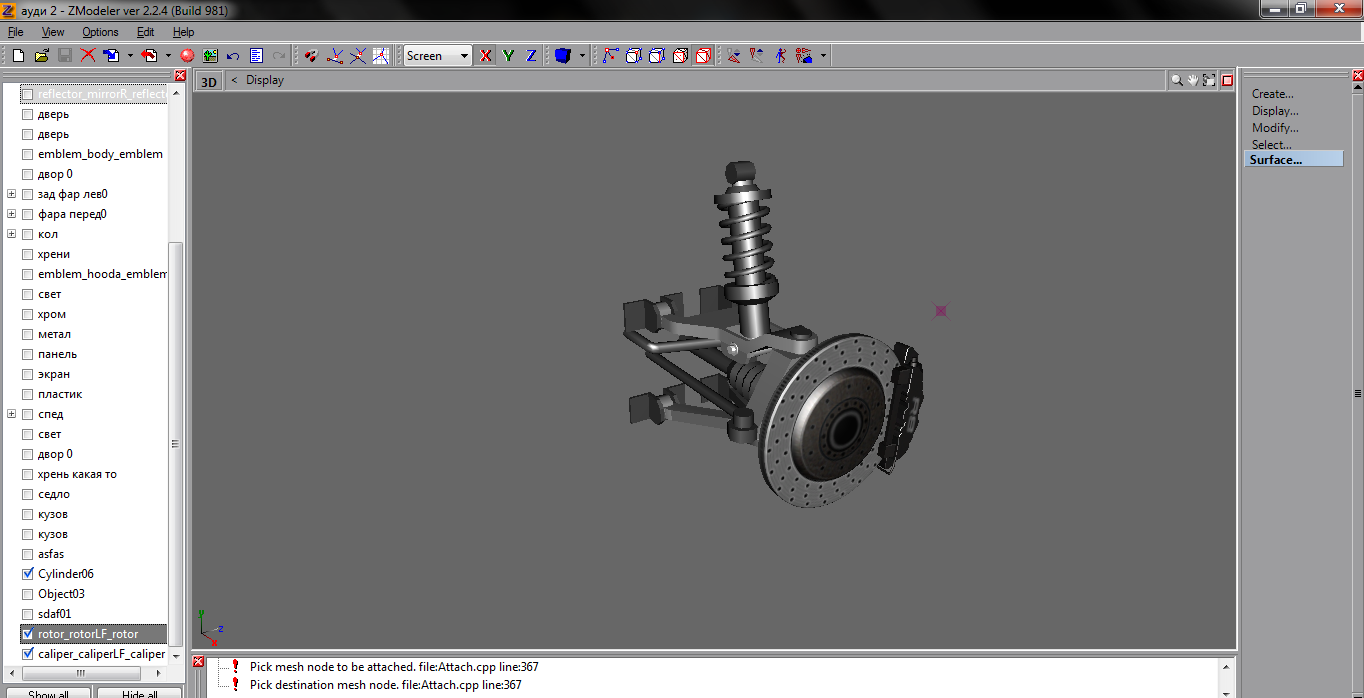
Task: Open the Display... commands group
Action: click(1275, 111)
